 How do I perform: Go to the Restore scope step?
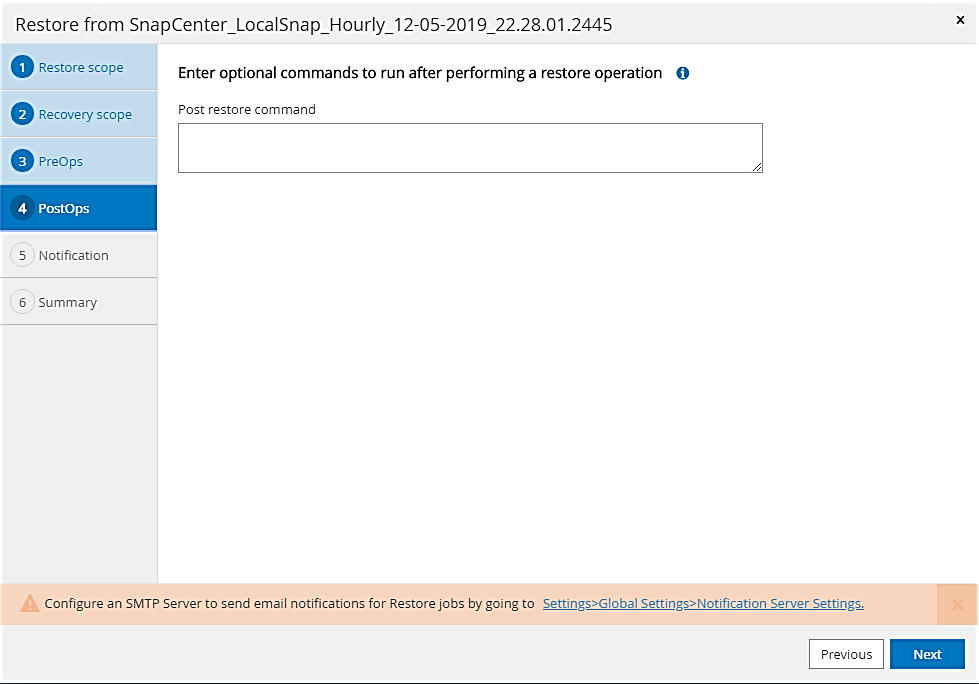pyautogui.click(x=81, y=68)
